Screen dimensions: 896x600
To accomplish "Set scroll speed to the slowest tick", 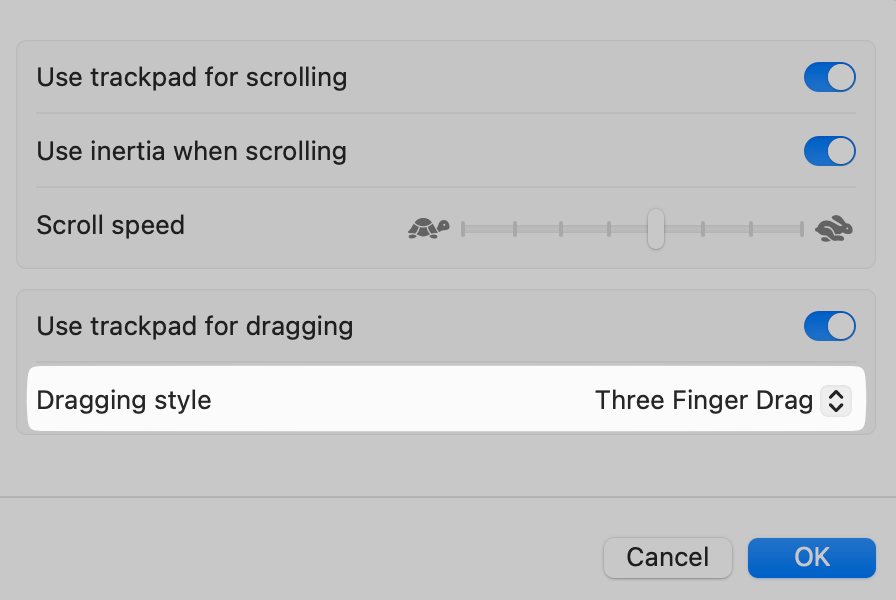I will tap(463, 229).
